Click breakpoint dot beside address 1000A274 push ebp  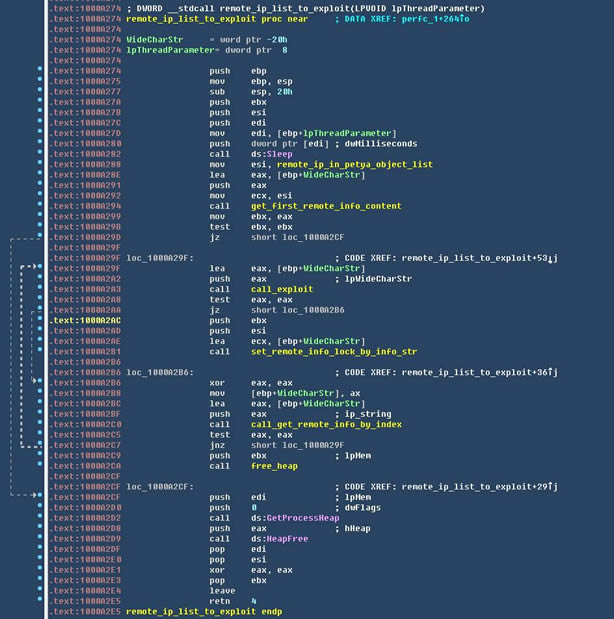(x=40, y=71)
